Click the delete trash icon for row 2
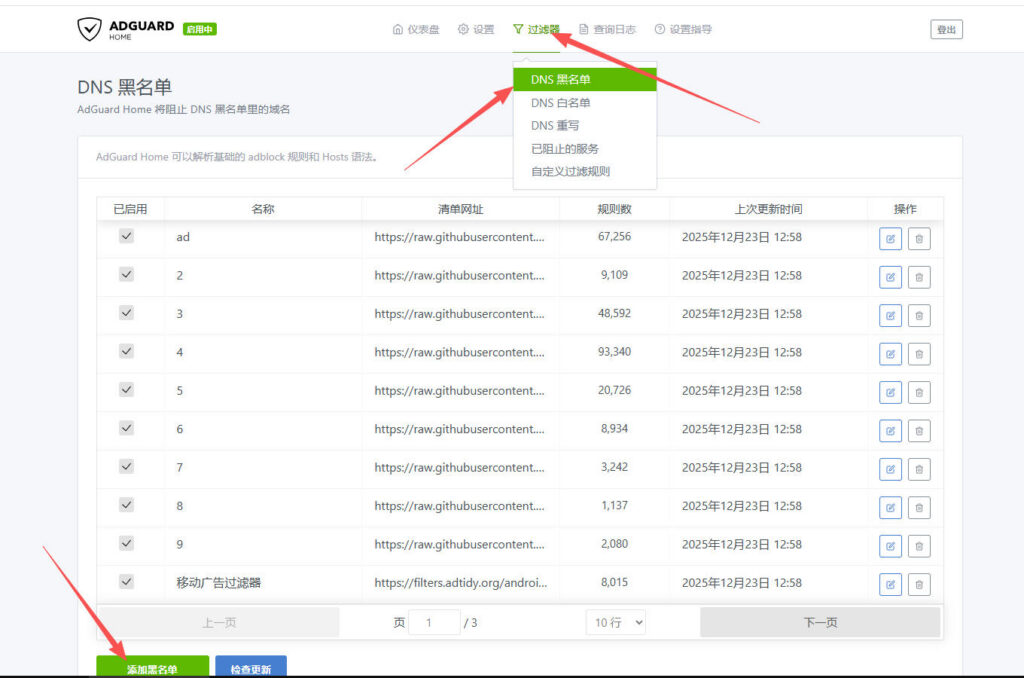 click(919, 277)
